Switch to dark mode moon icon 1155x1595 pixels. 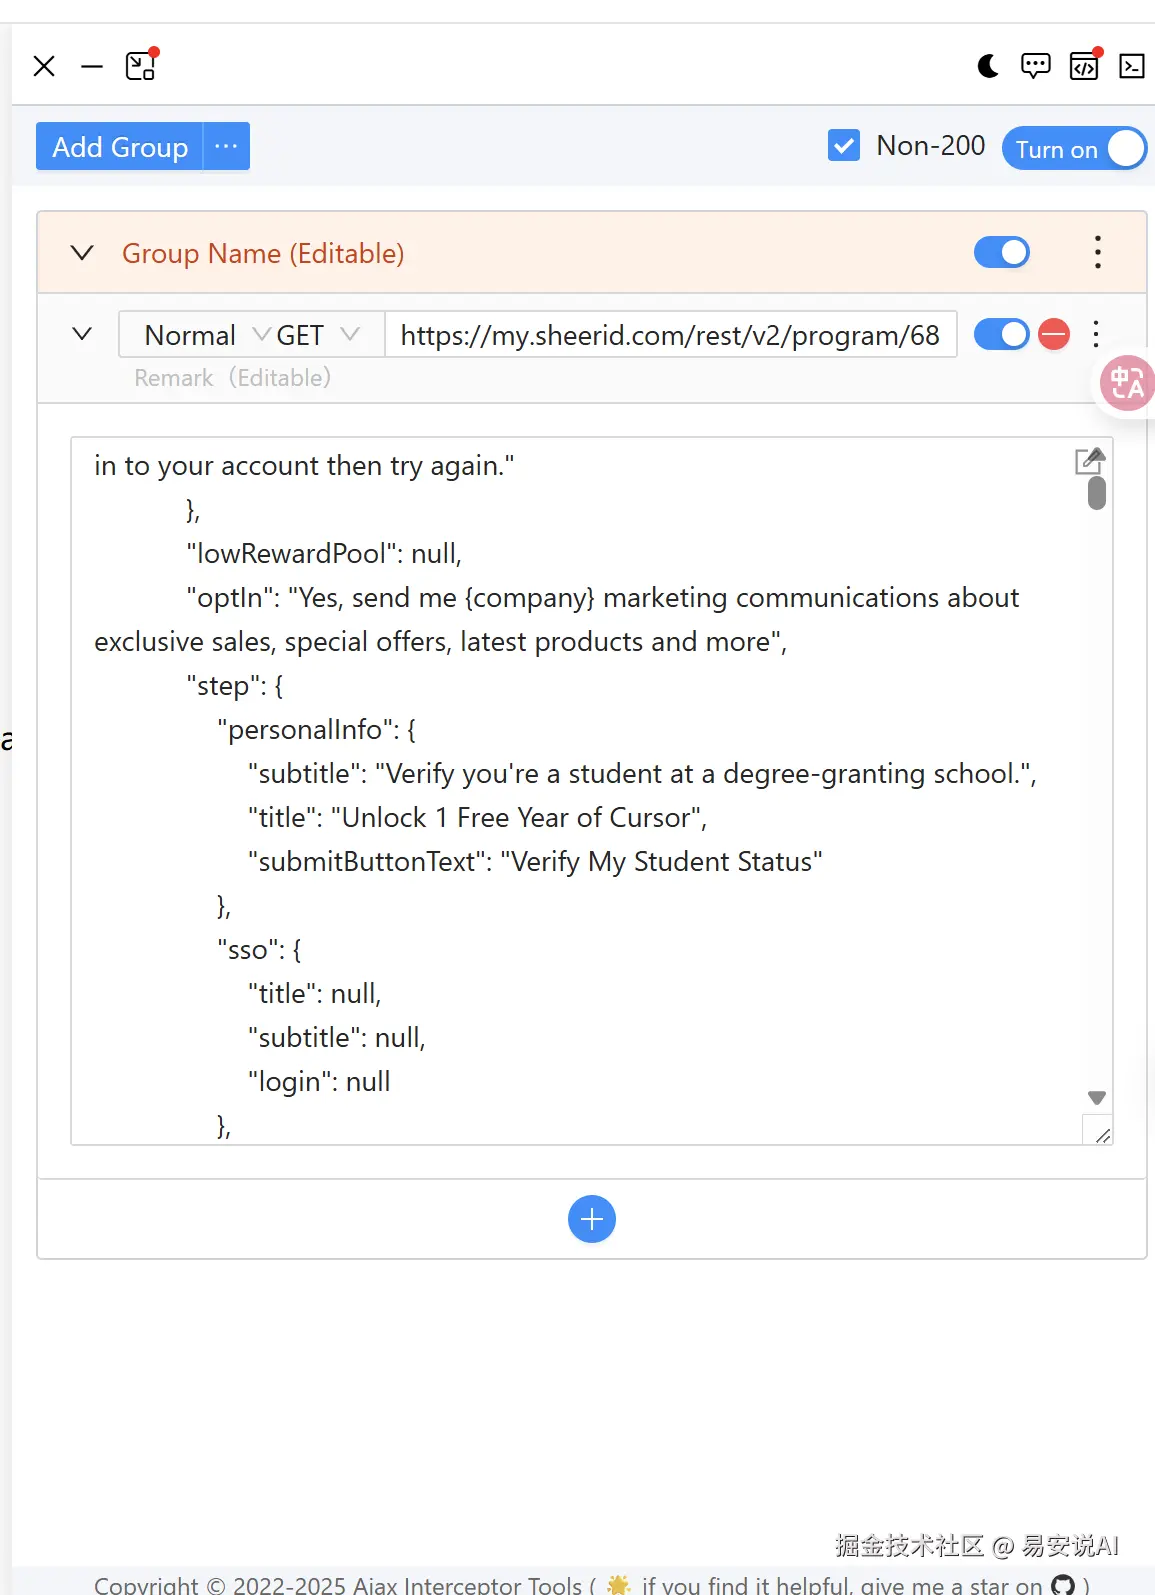(x=988, y=67)
